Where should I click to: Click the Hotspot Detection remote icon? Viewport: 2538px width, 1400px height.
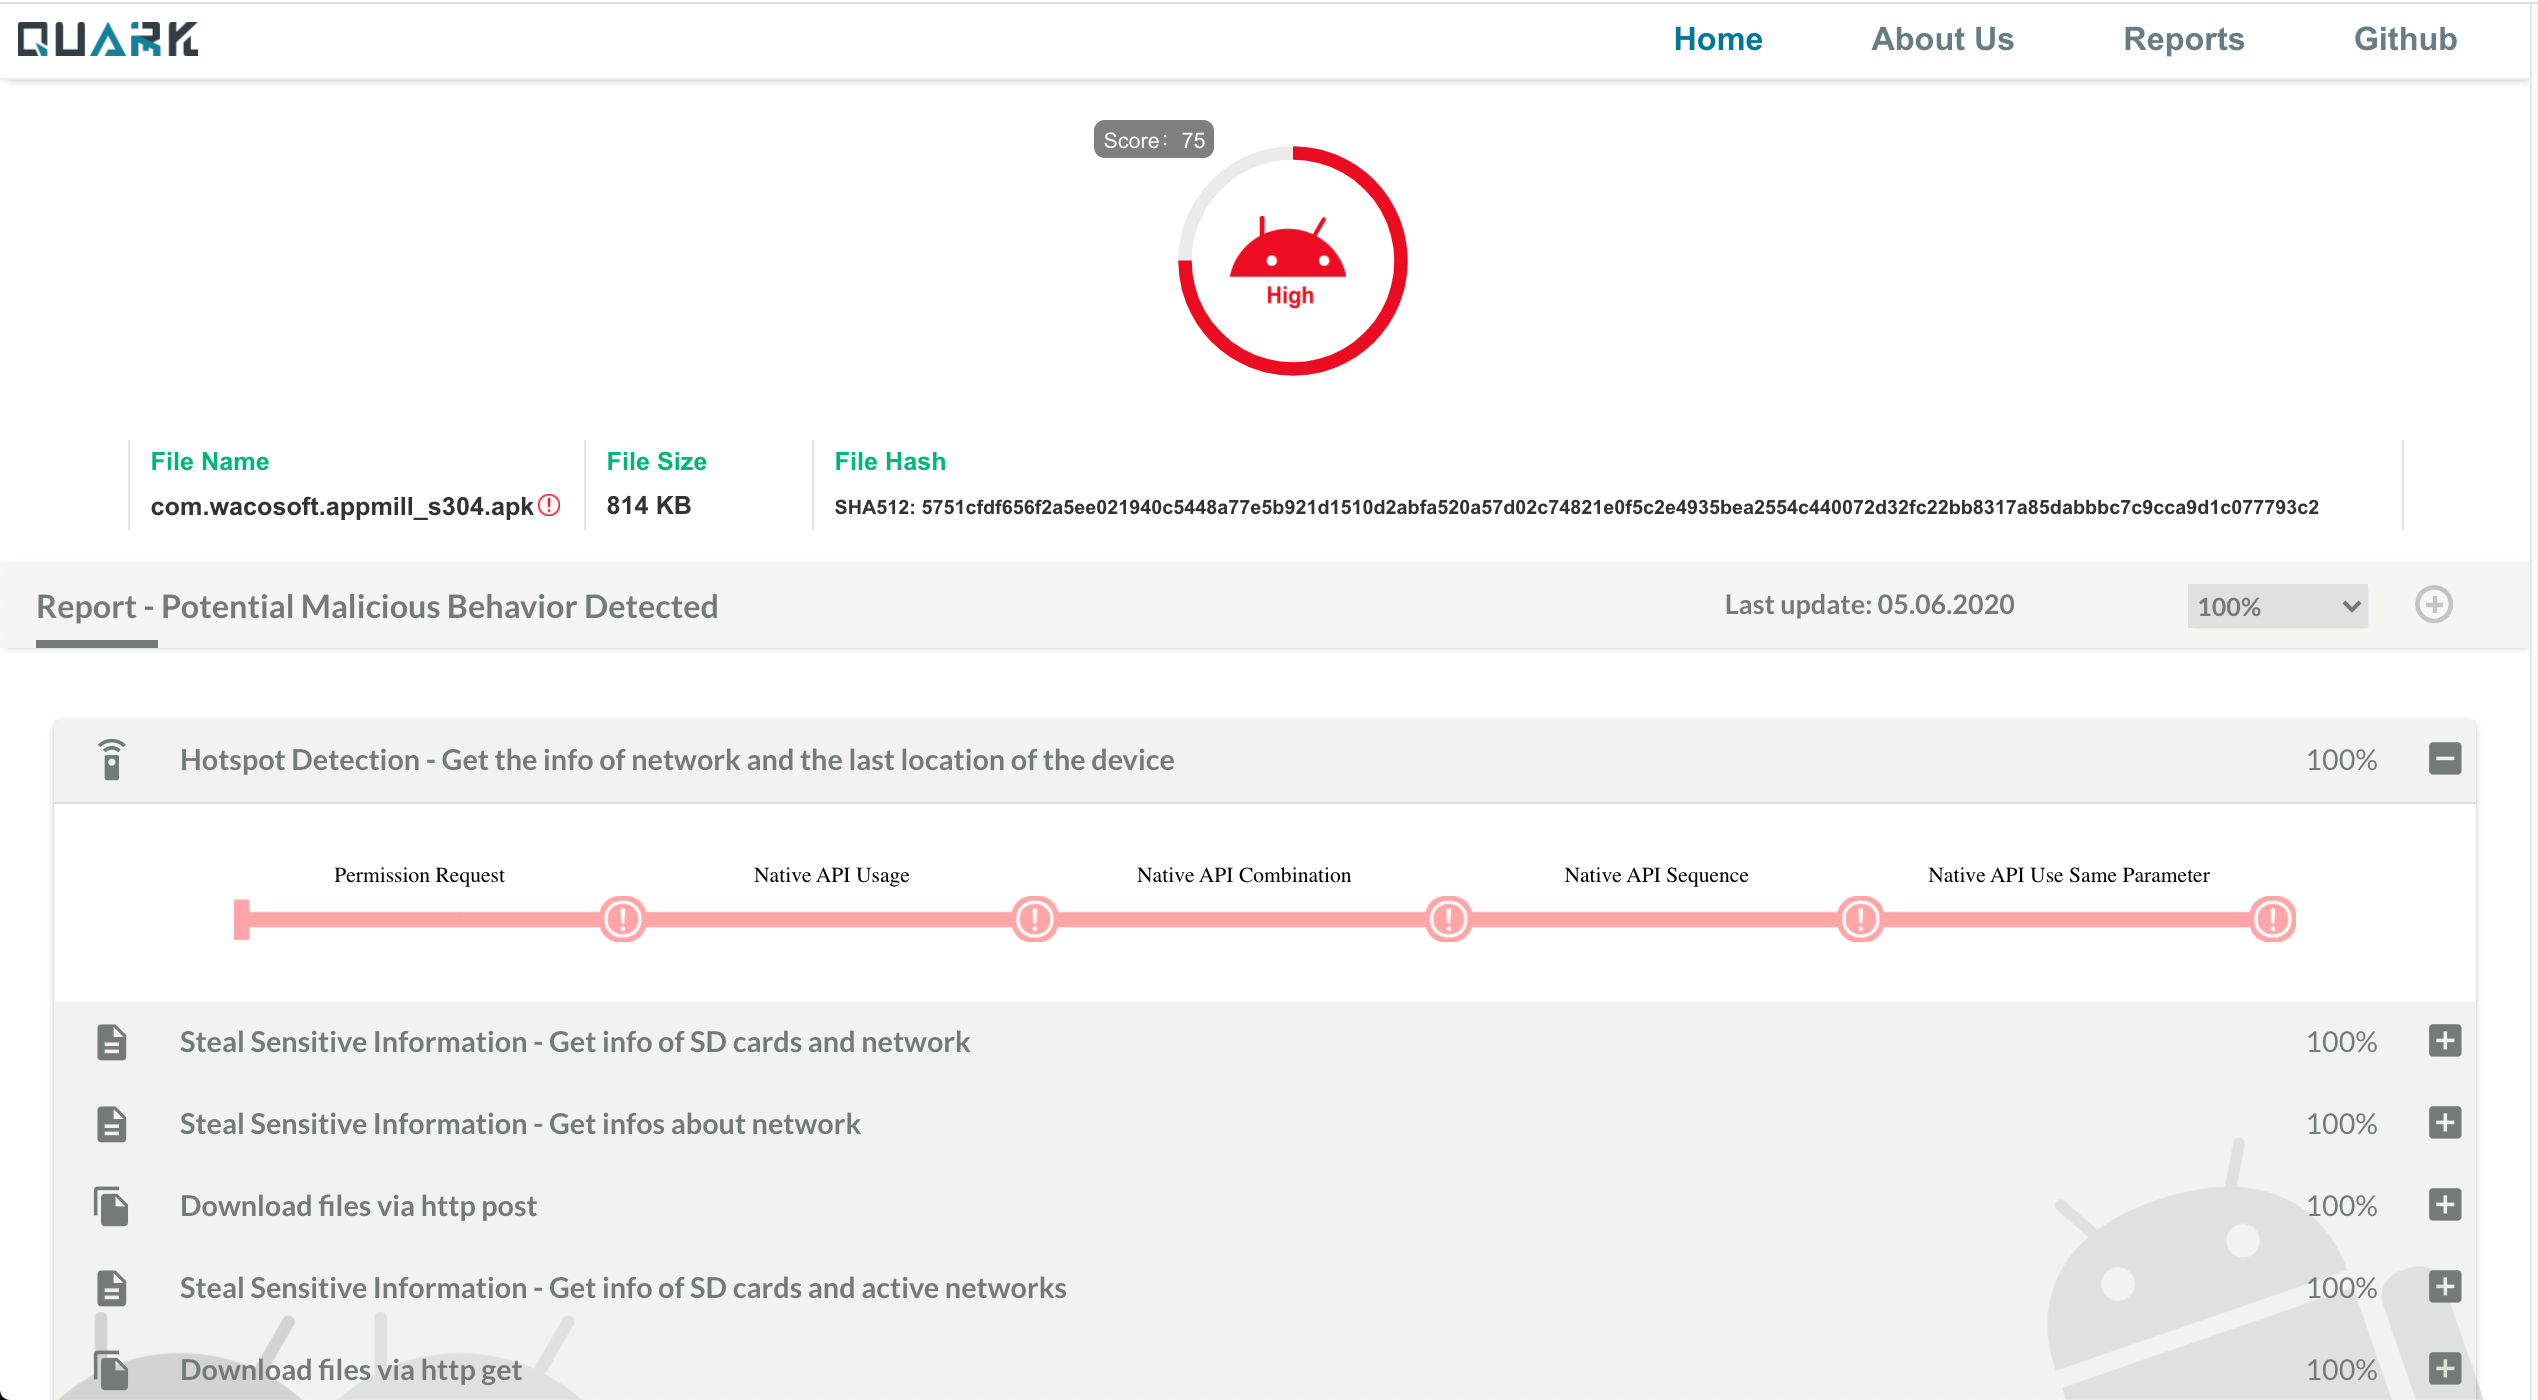(x=112, y=759)
